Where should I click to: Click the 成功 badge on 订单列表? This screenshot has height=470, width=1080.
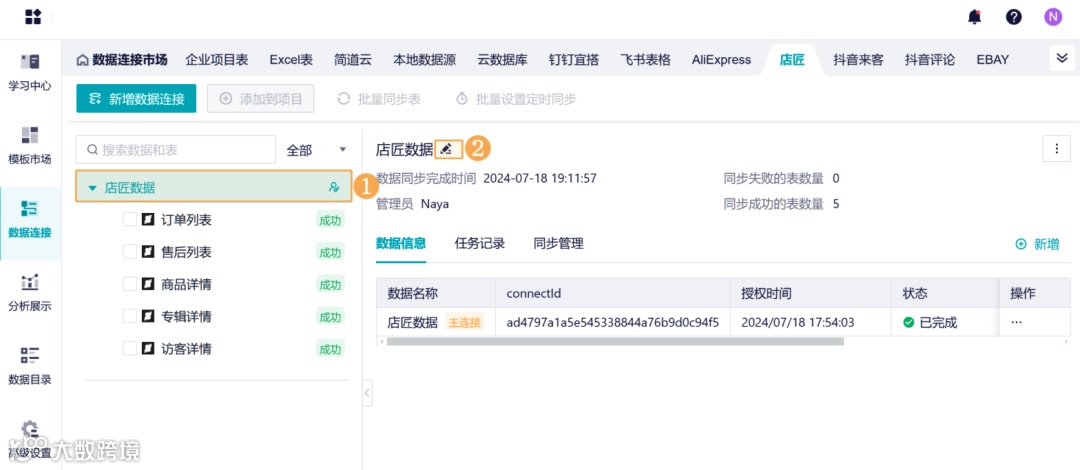[330, 220]
